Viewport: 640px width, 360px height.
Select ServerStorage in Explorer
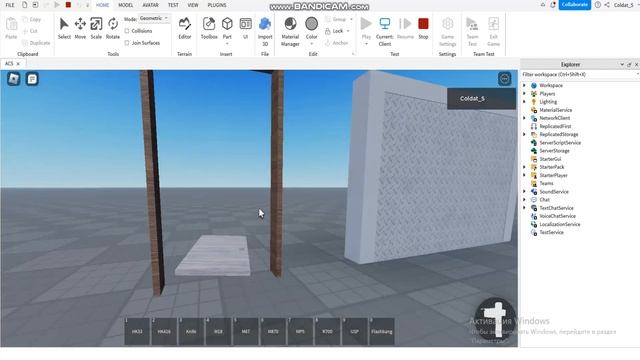554,151
